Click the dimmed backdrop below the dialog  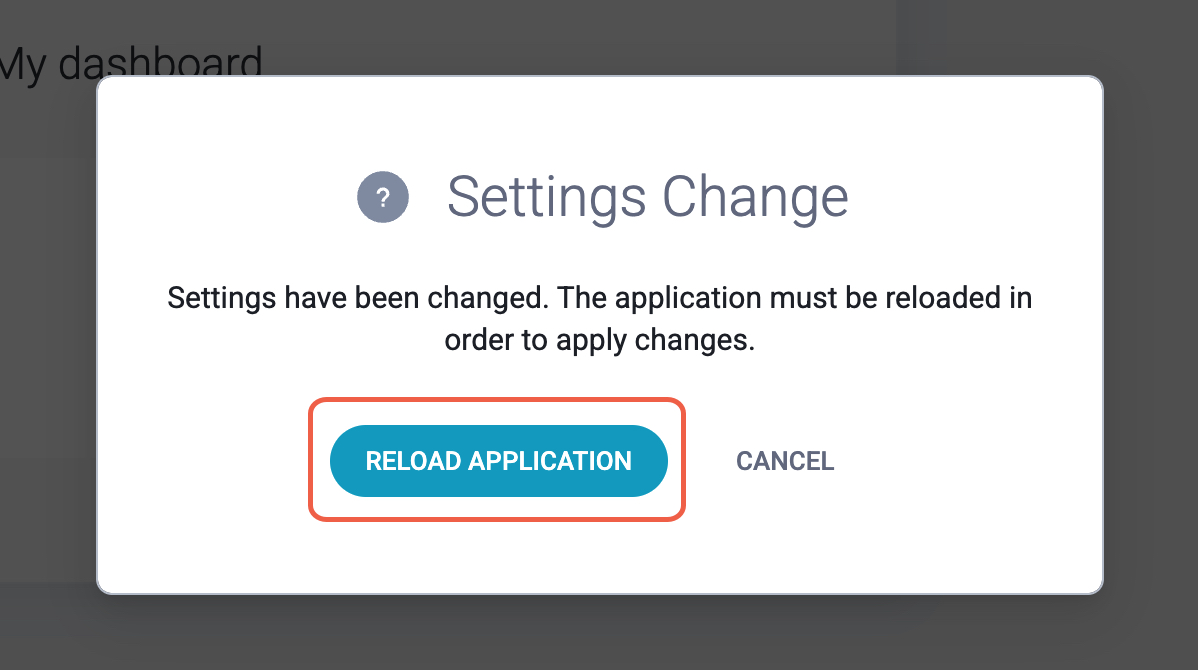tap(600, 633)
